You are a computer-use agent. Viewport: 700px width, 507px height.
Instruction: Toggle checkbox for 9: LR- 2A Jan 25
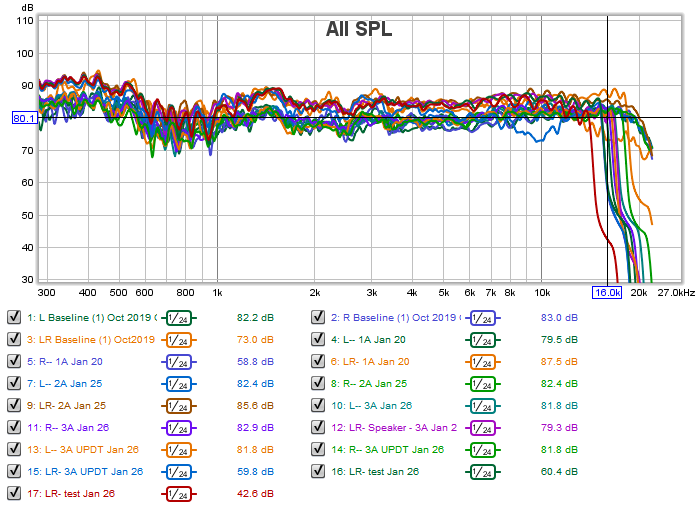coord(14,405)
